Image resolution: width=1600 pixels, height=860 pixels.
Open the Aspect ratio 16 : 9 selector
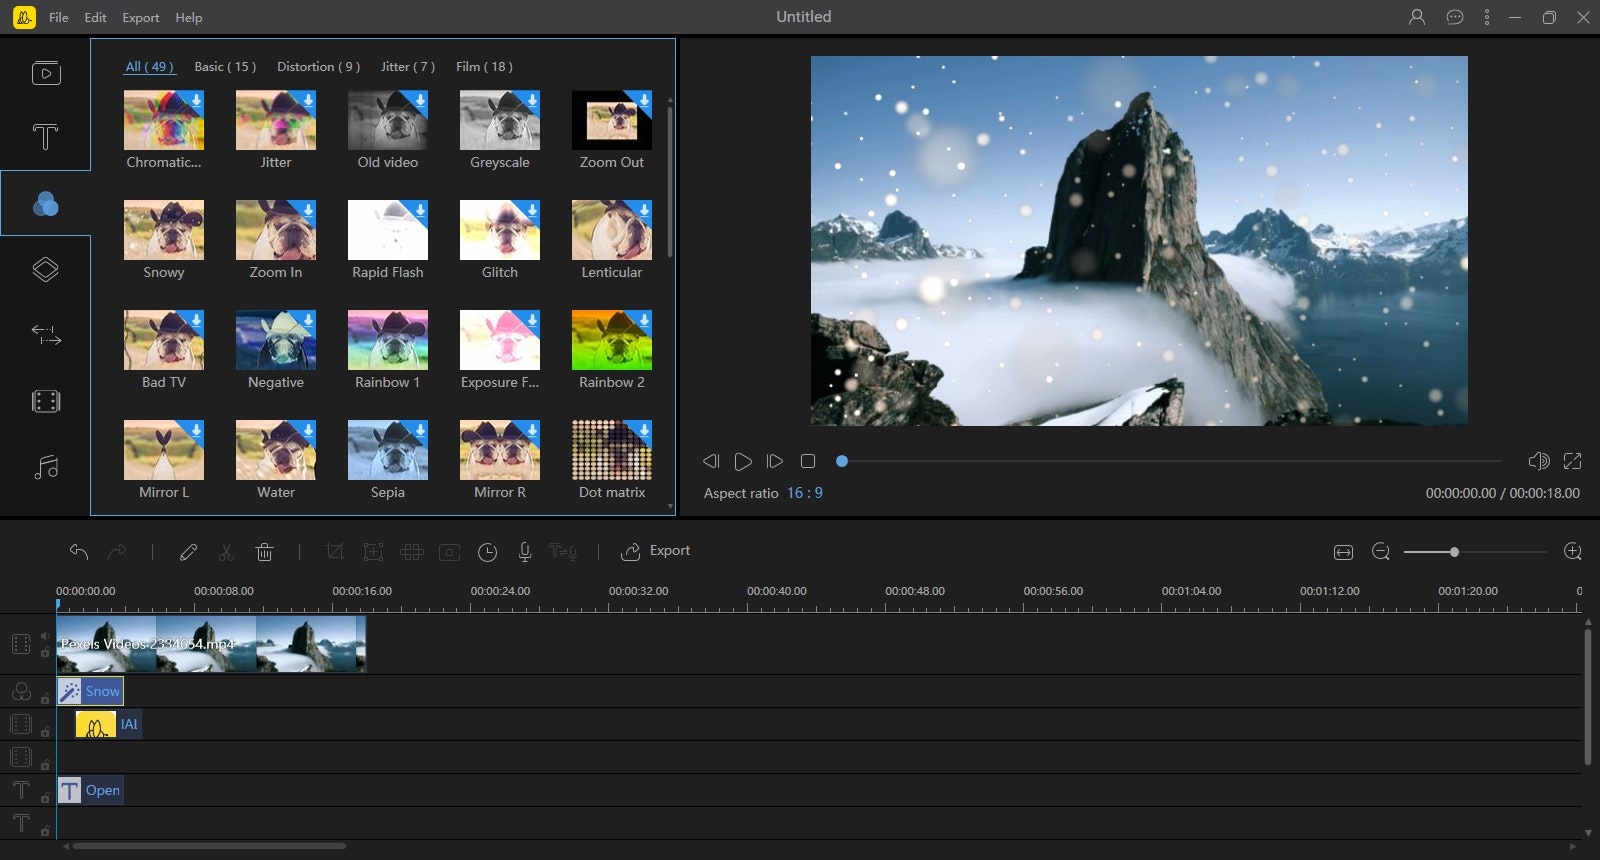(x=804, y=493)
